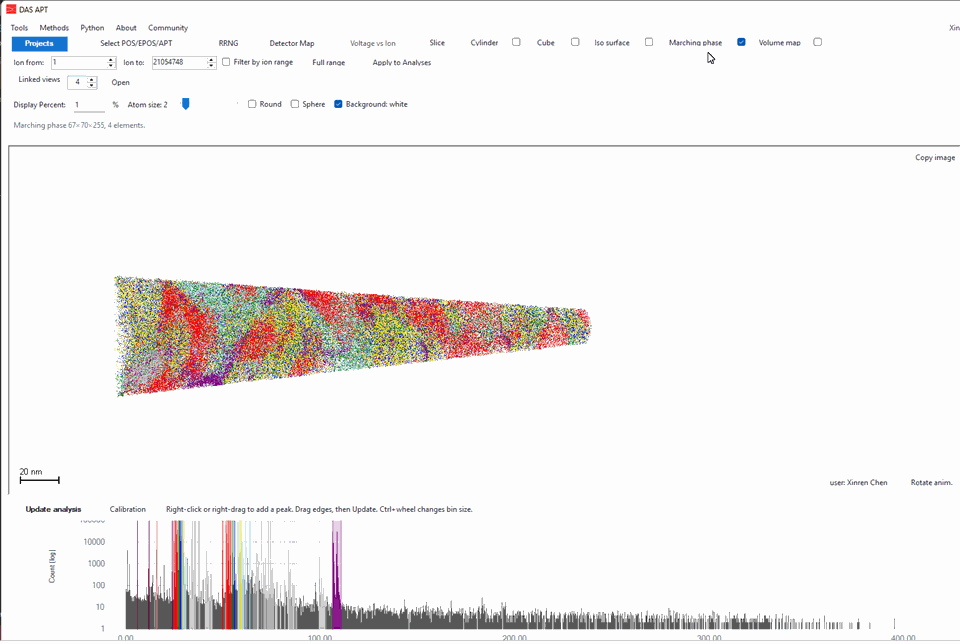Click the Atom size slider handle
This screenshot has width=960, height=644.
pyautogui.click(x=186, y=104)
